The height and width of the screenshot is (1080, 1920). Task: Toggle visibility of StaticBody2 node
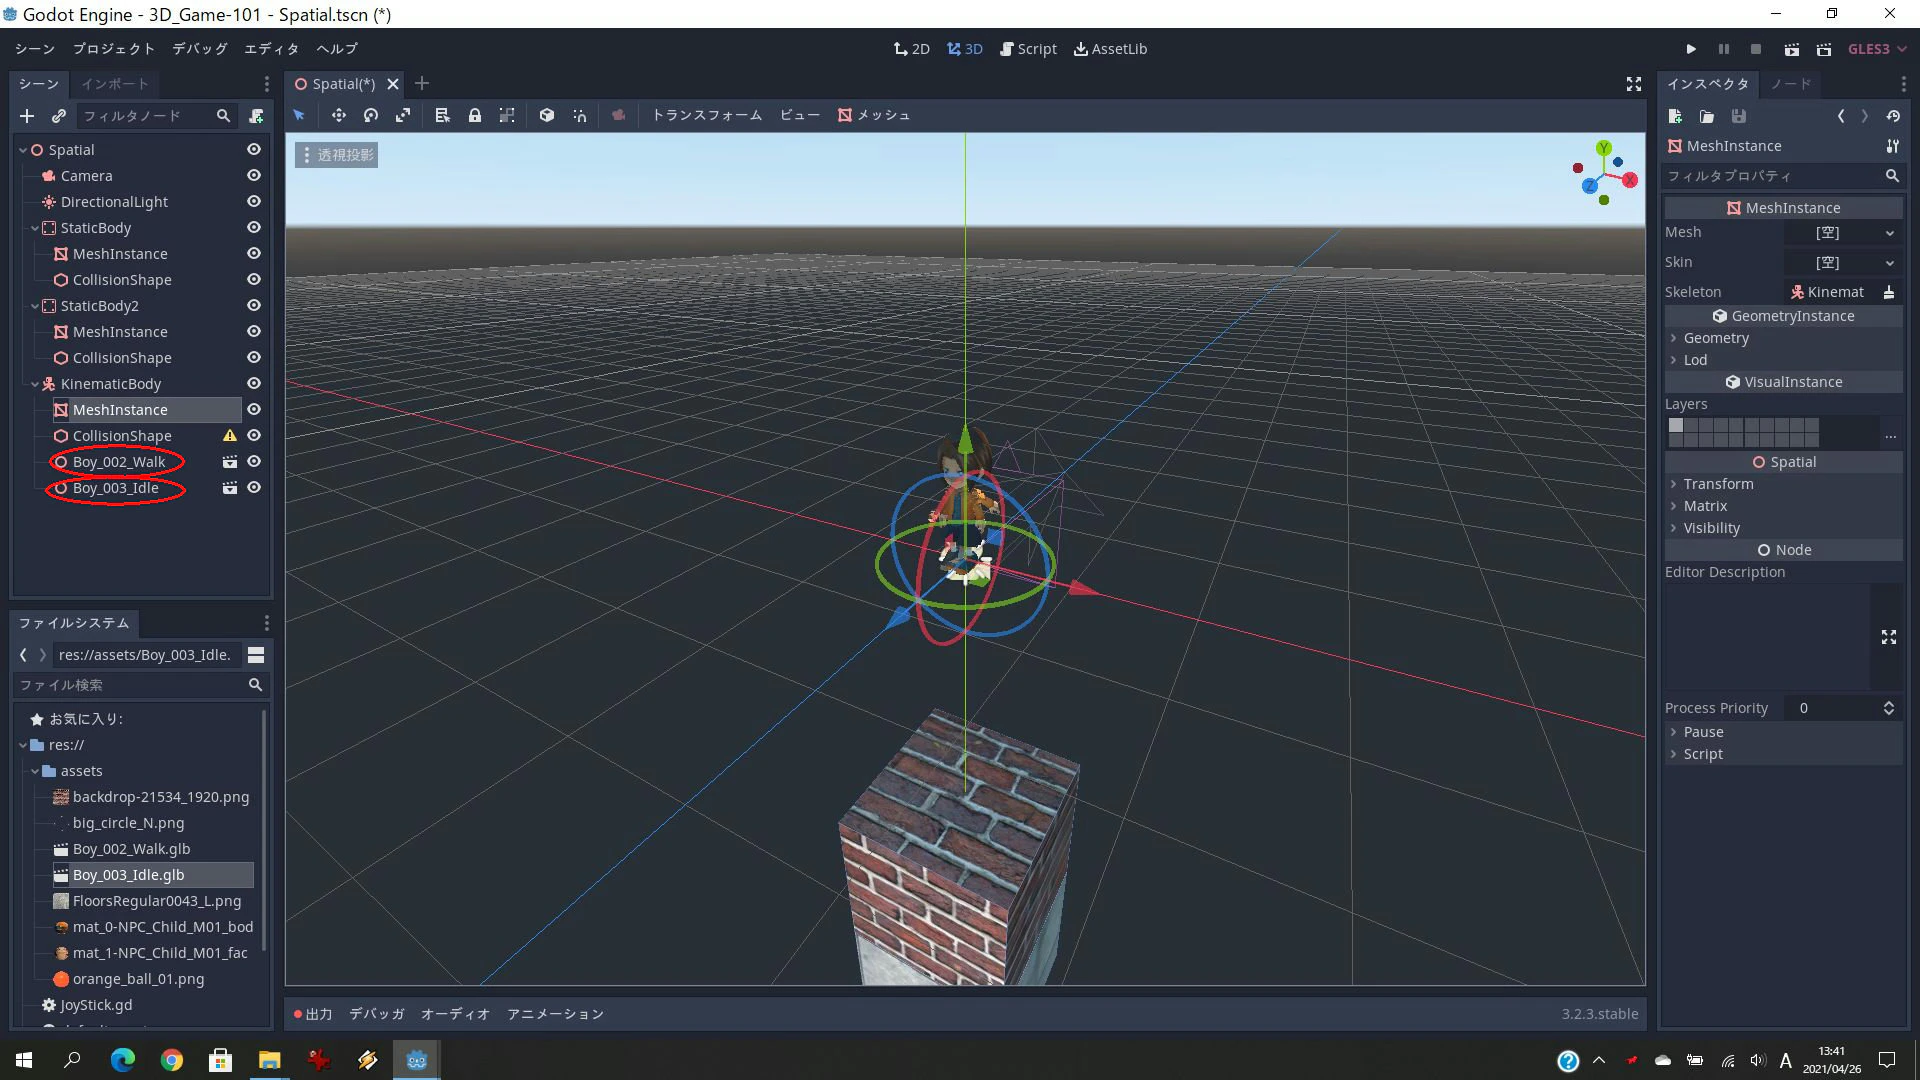click(x=254, y=306)
